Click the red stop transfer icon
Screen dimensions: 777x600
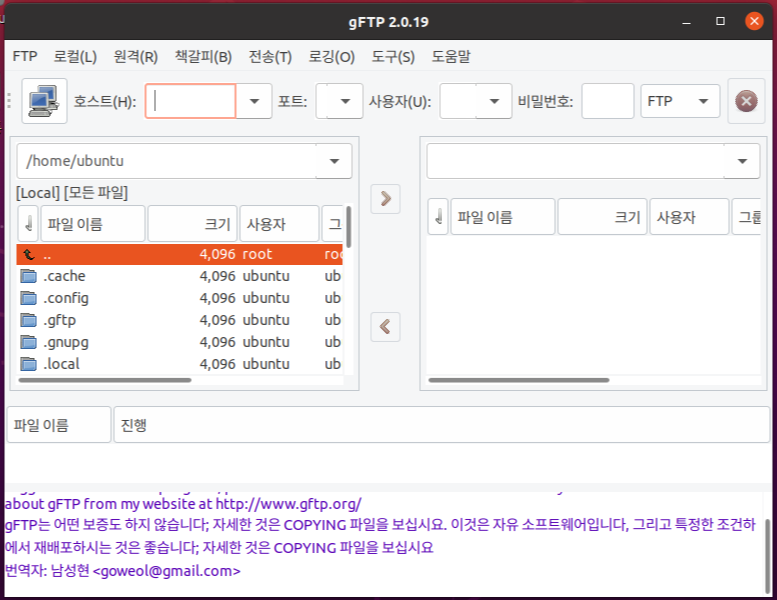click(x=746, y=101)
